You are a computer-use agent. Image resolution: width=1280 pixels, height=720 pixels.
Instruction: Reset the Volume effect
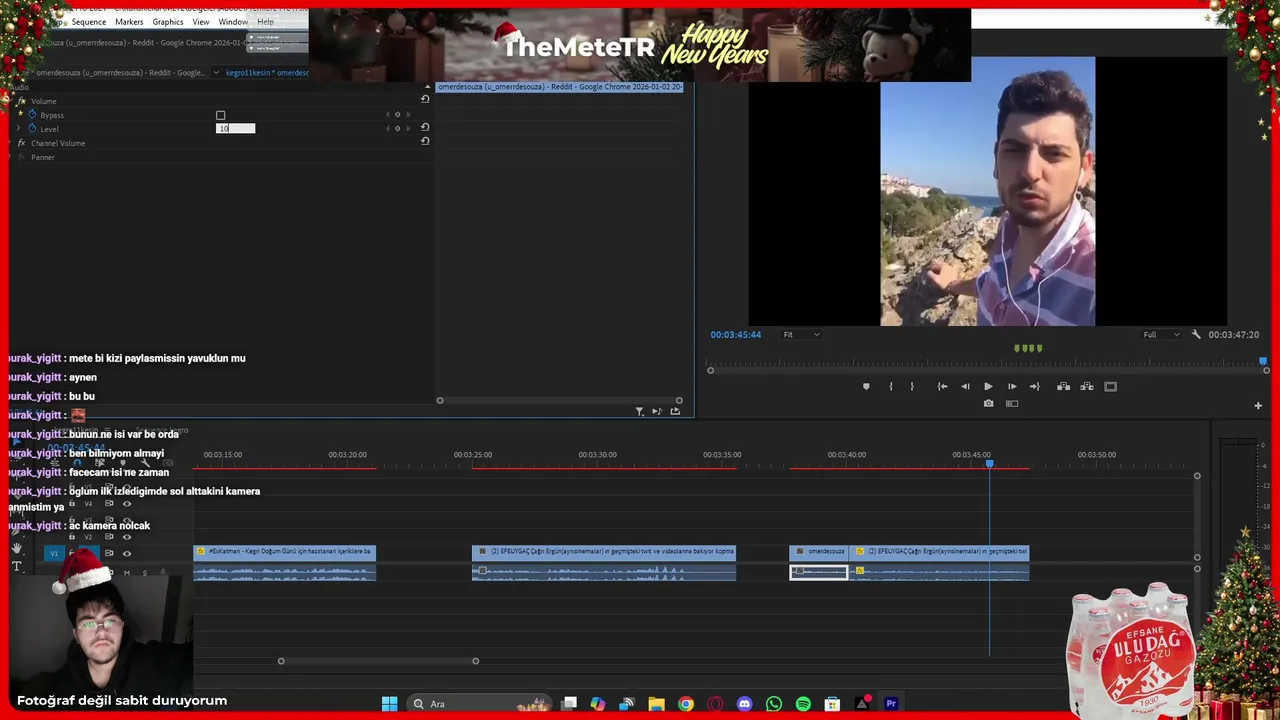coord(425,99)
